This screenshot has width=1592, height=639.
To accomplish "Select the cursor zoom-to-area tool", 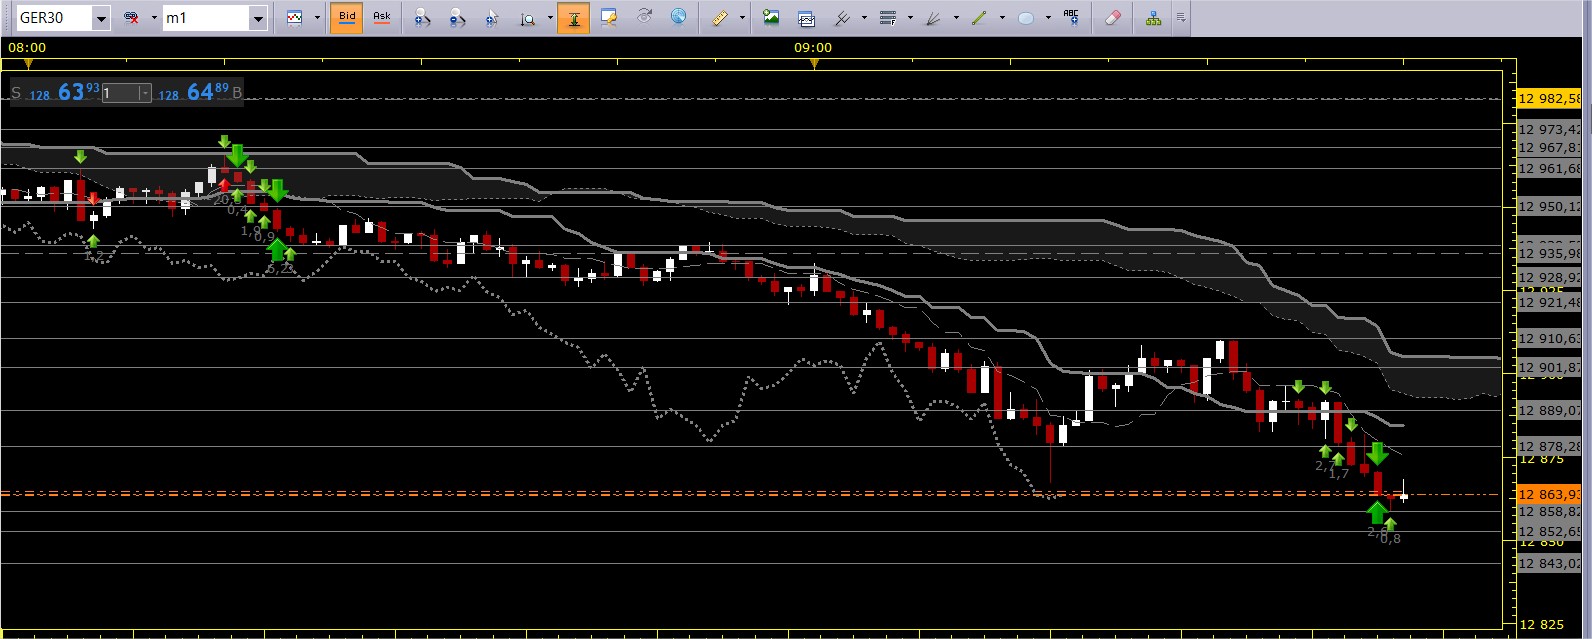I will (492, 18).
